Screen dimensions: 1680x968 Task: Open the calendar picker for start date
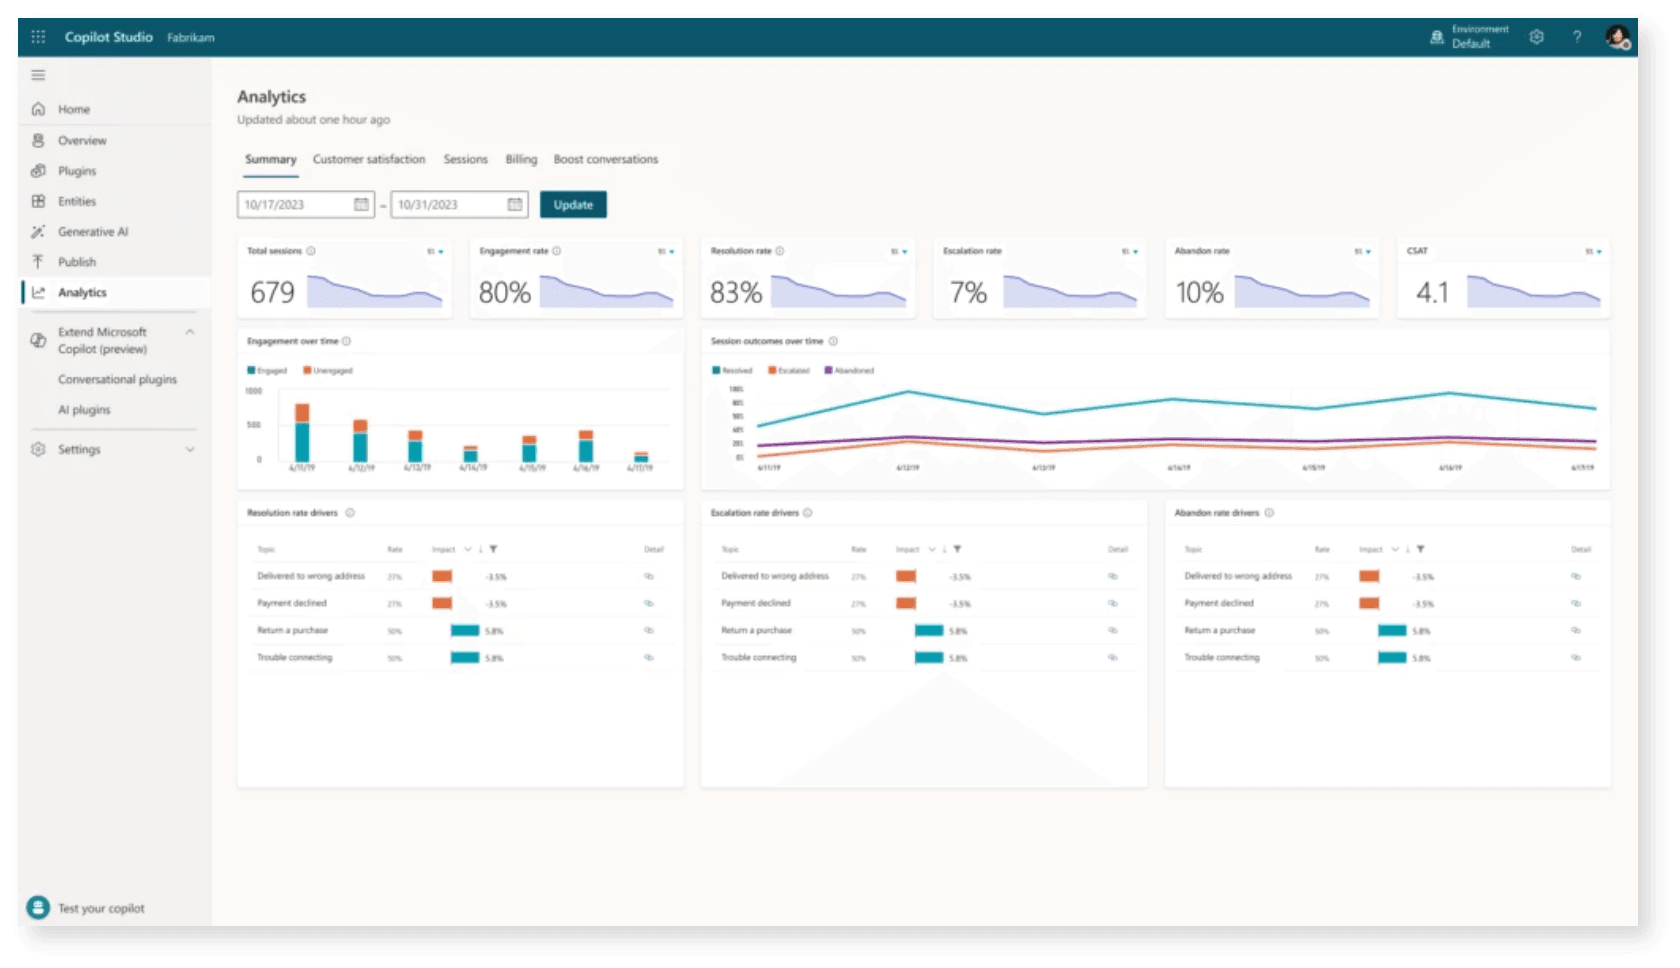pos(361,204)
